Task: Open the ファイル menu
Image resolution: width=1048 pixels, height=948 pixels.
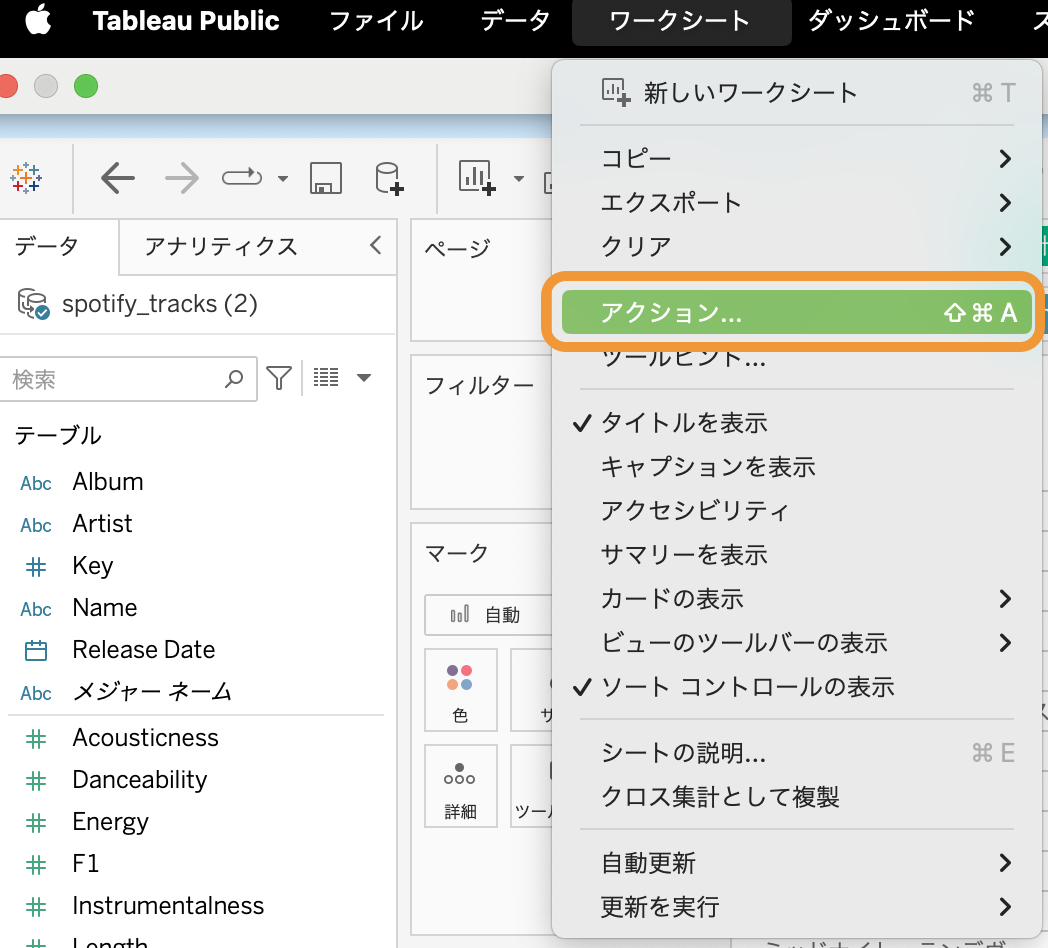Action: [x=377, y=21]
